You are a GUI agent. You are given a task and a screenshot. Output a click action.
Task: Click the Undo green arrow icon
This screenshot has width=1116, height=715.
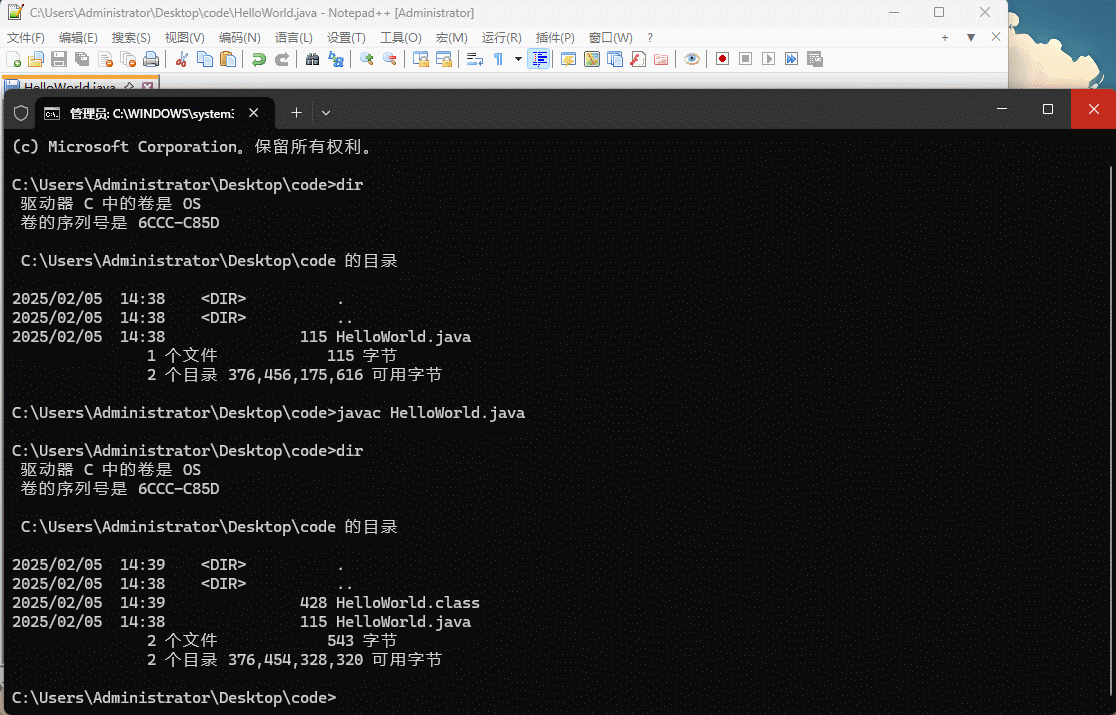tap(259, 59)
